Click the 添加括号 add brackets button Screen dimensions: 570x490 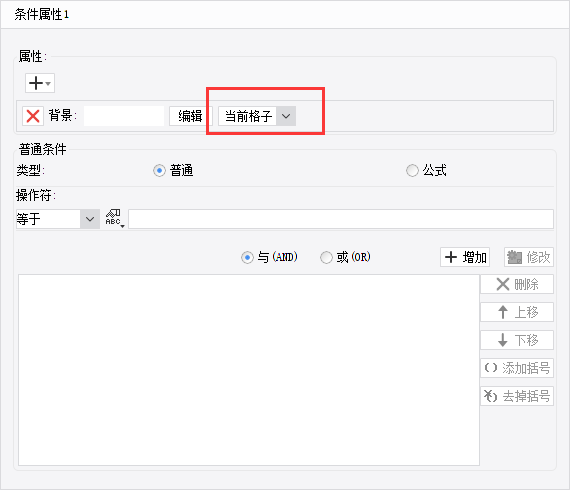tap(517, 368)
